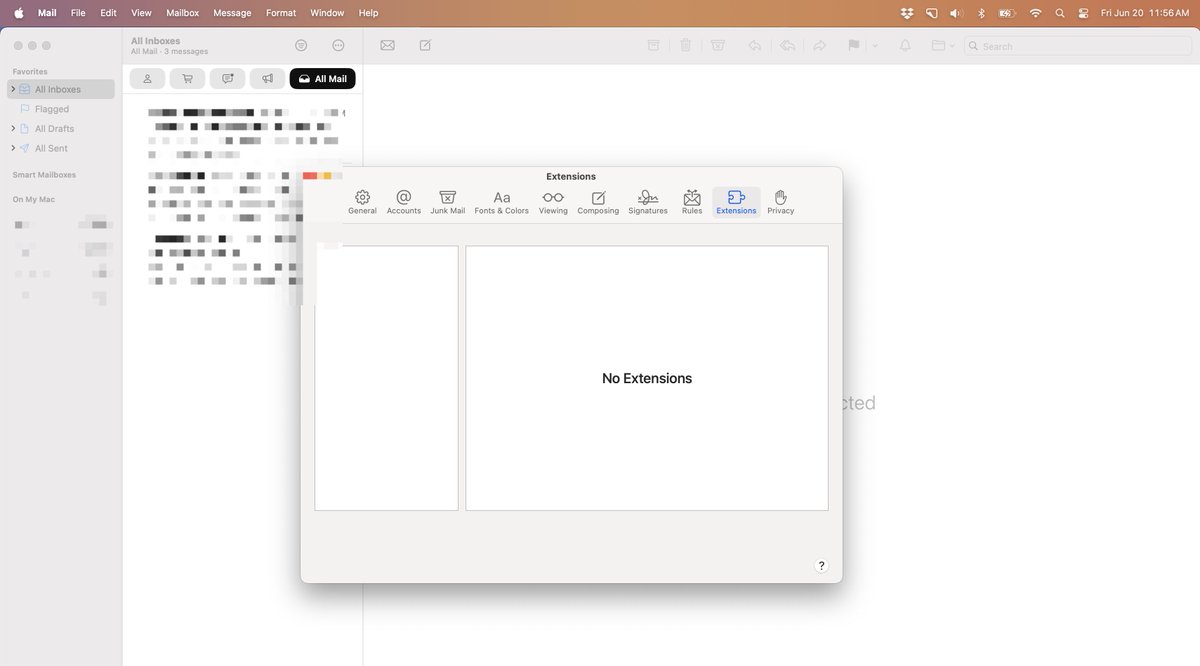Switch to the Accounts settings tab

tap(404, 202)
